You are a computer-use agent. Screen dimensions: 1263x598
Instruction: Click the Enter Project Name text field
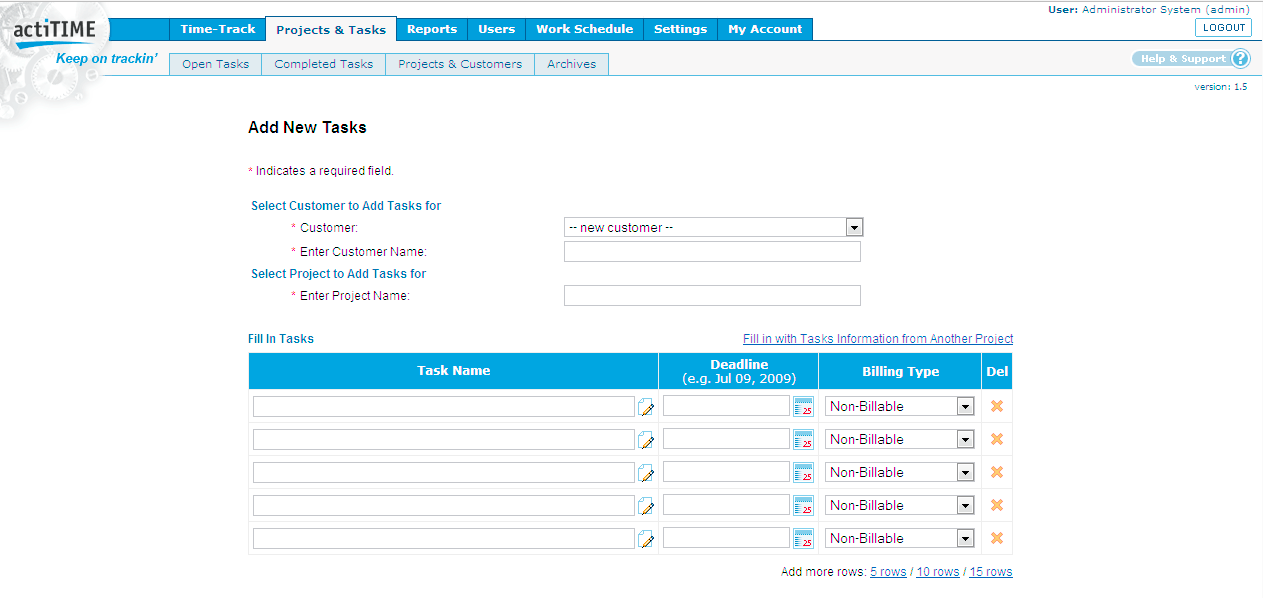(x=712, y=296)
